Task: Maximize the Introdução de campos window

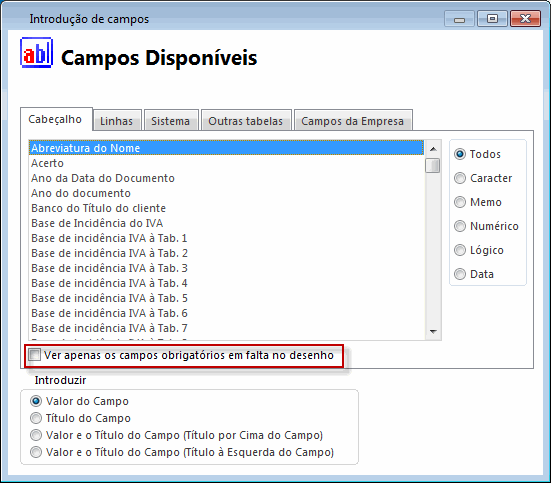Action: [492, 19]
